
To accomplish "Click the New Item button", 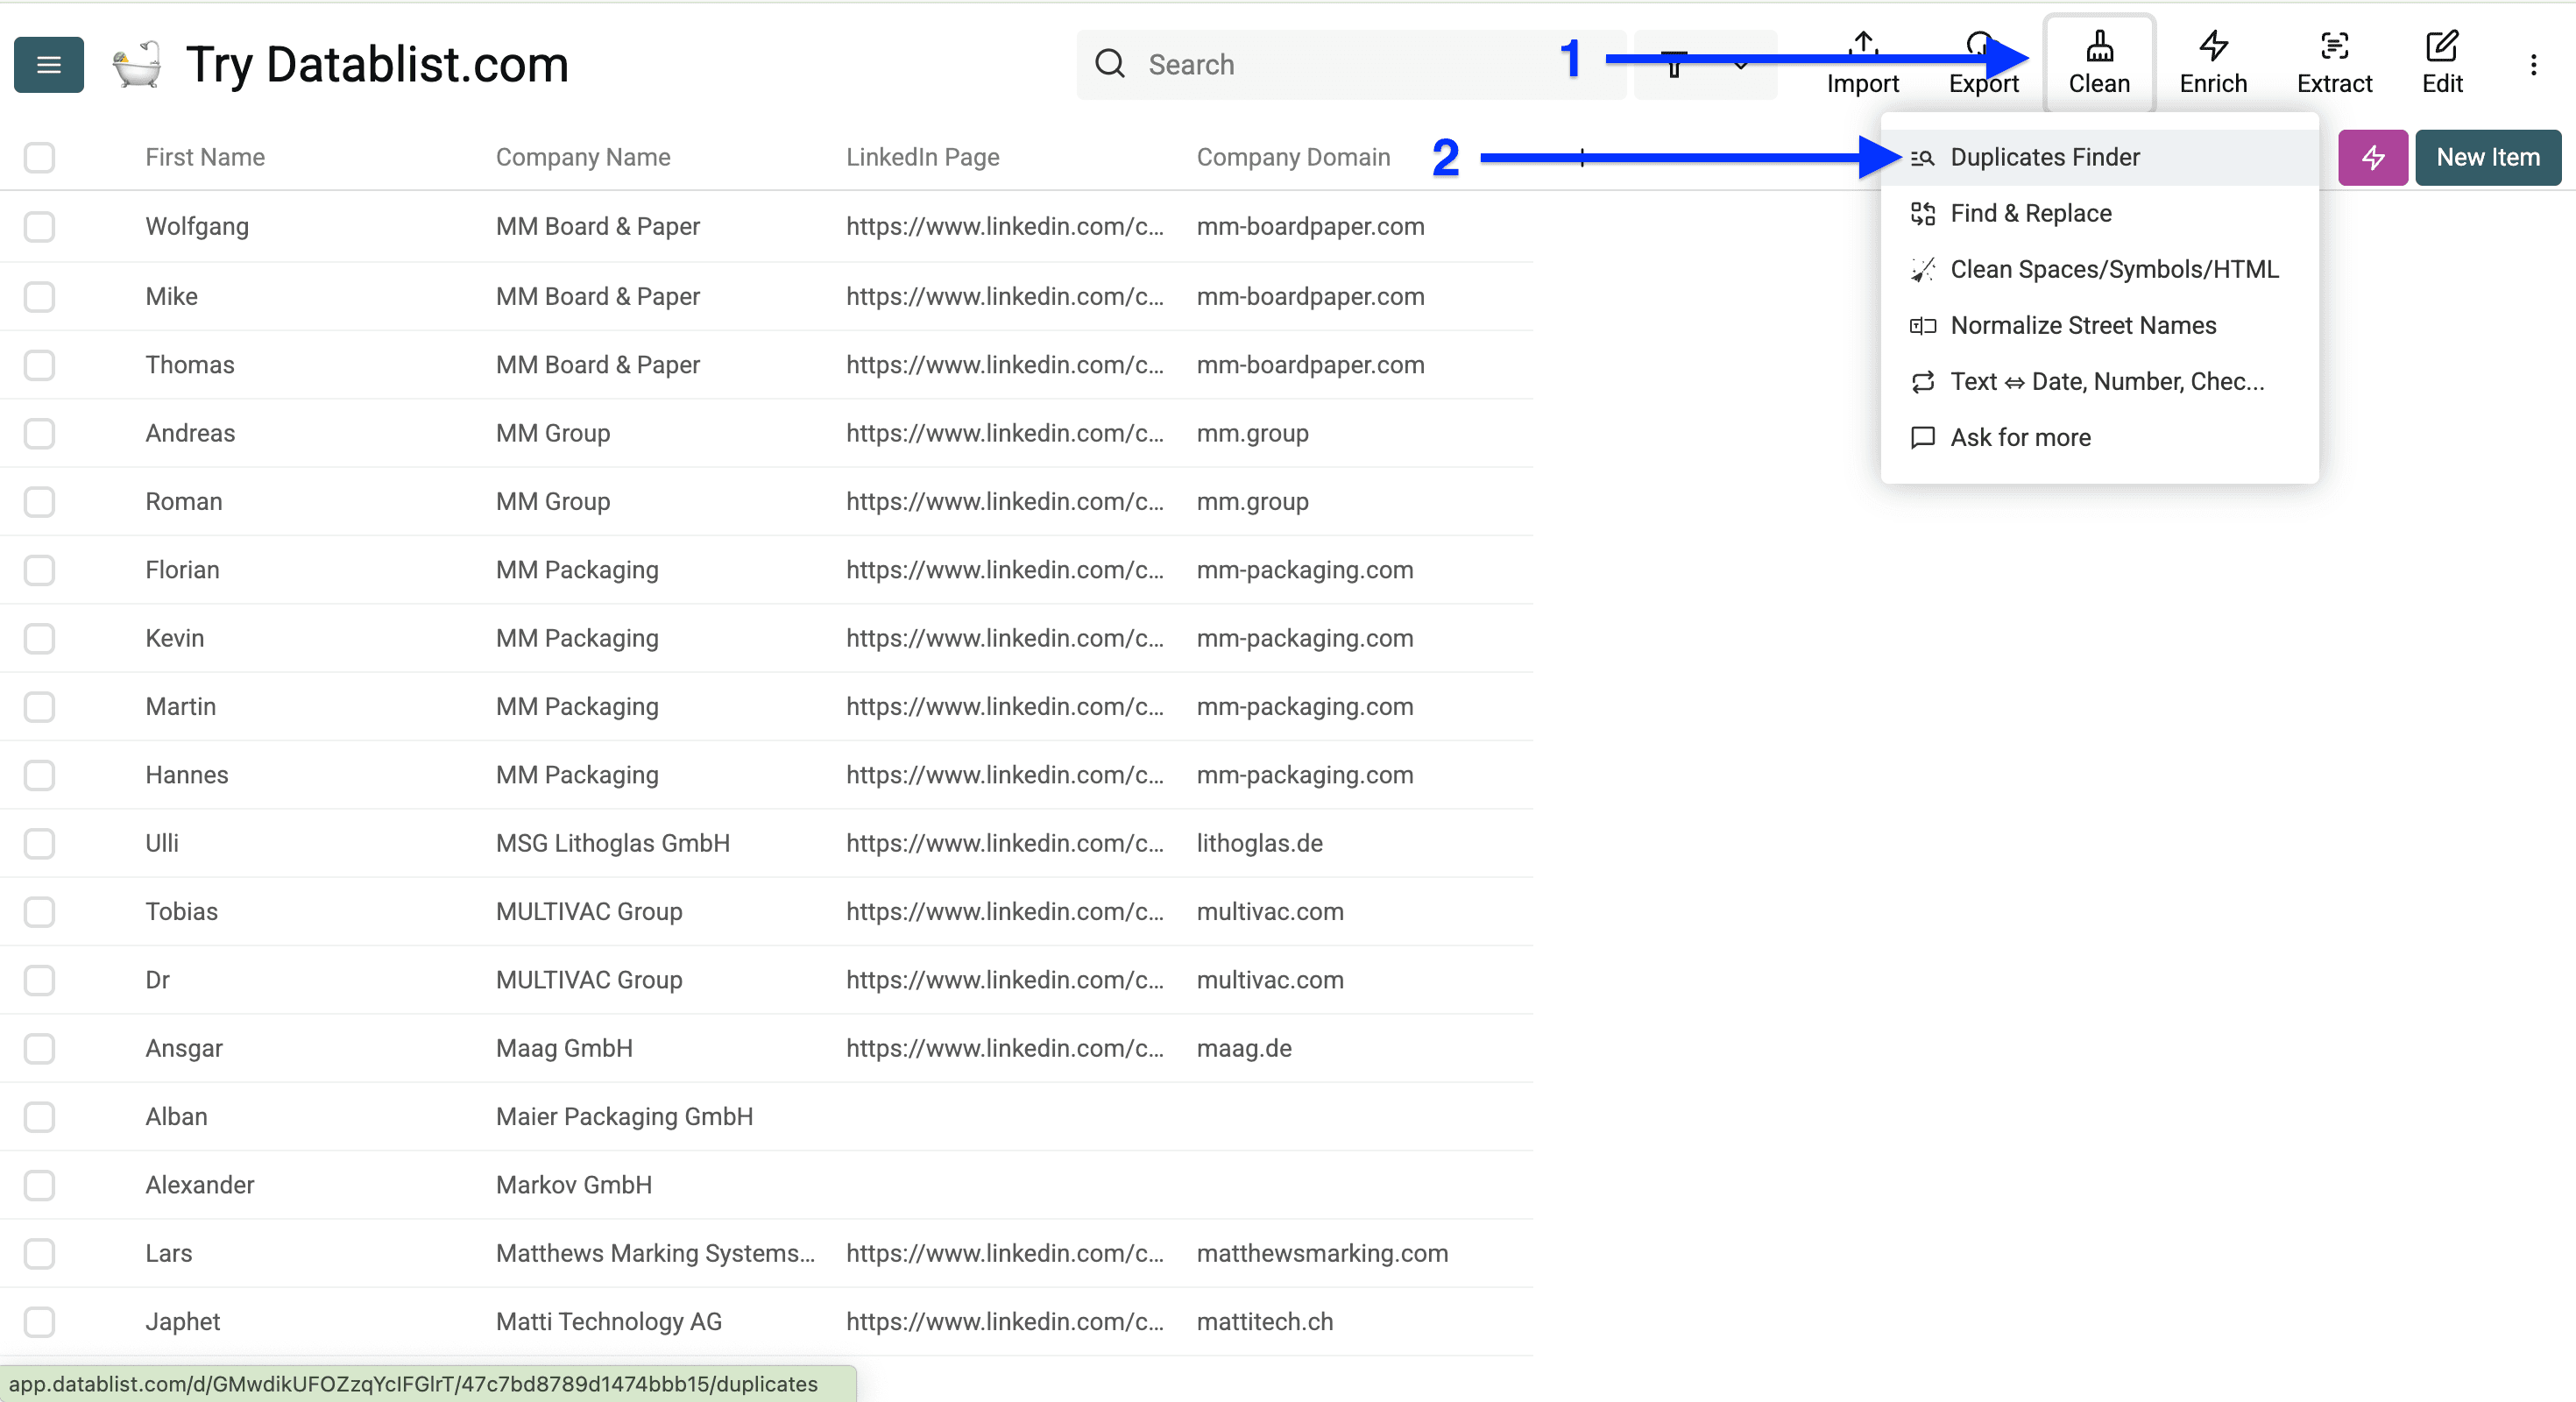I will tap(2488, 157).
